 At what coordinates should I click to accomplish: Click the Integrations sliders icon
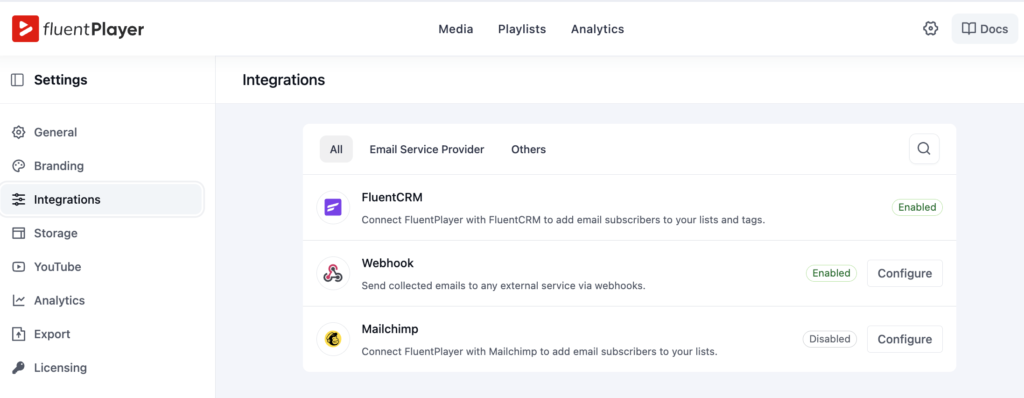tap(19, 199)
